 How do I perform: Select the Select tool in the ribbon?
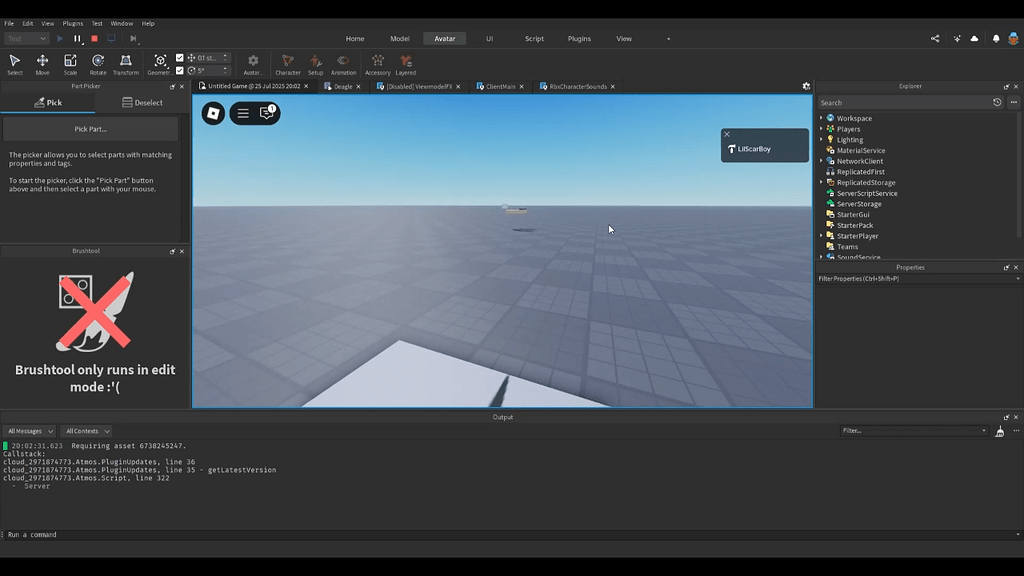click(14, 64)
